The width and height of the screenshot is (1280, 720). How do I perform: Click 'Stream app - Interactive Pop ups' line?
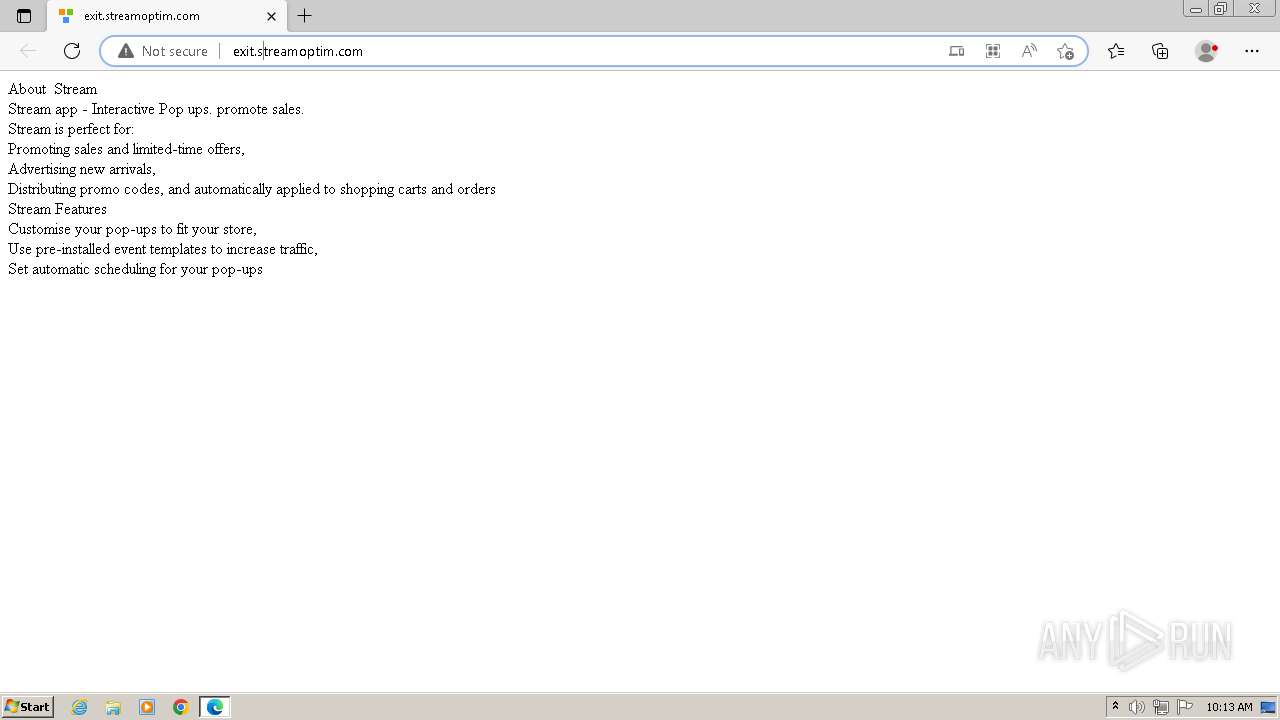click(156, 109)
